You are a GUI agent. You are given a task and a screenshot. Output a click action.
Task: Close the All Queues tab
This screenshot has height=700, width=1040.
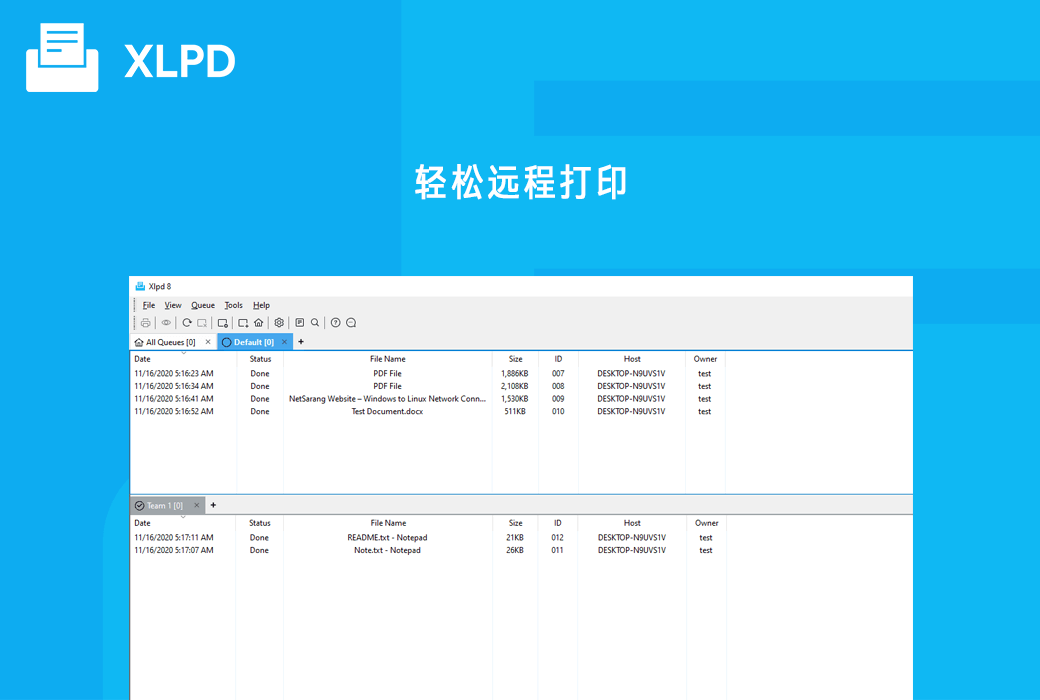click(x=208, y=342)
